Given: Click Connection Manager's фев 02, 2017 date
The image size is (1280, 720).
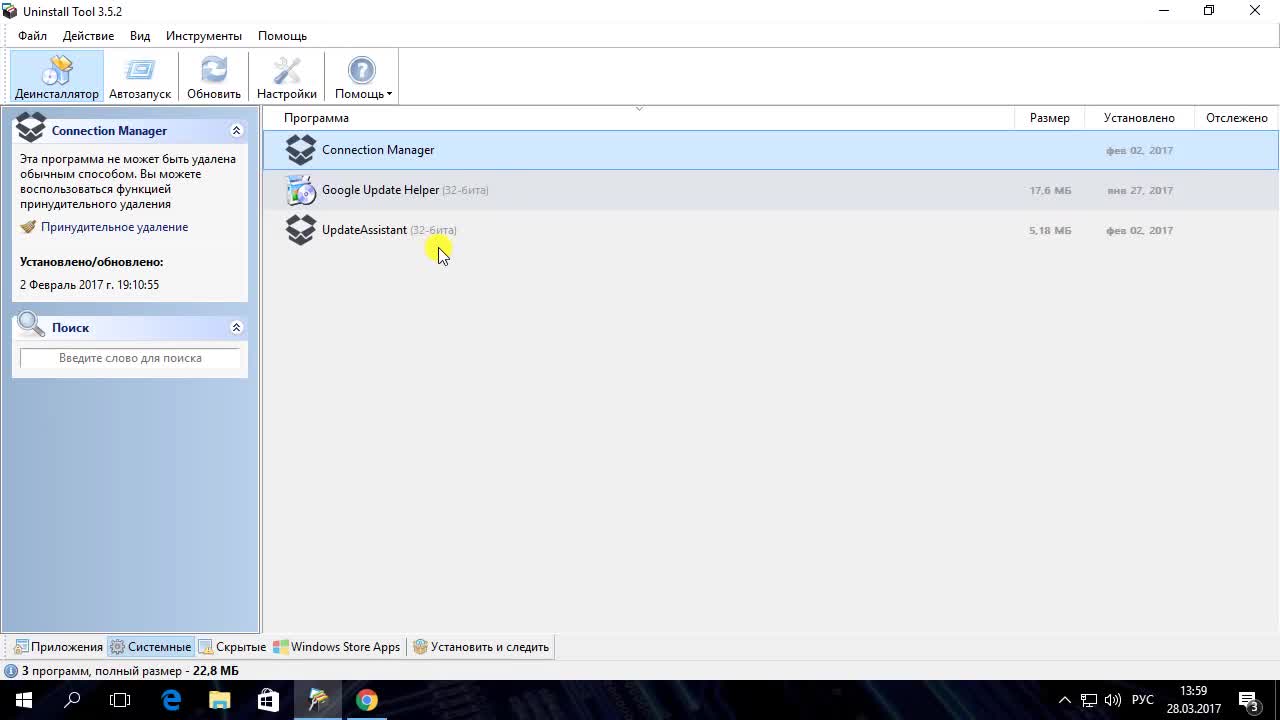Looking at the screenshot, I should [x=1139, y=150].
